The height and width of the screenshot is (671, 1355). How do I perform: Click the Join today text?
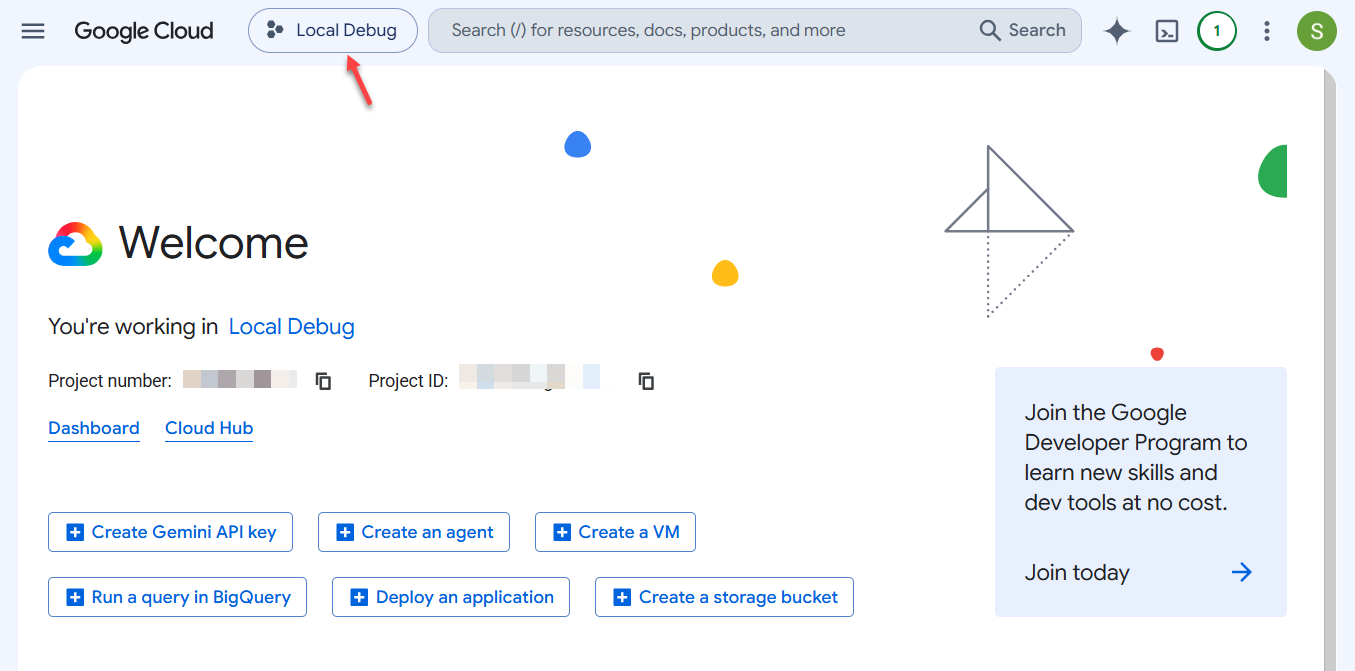coord(1077,573)
